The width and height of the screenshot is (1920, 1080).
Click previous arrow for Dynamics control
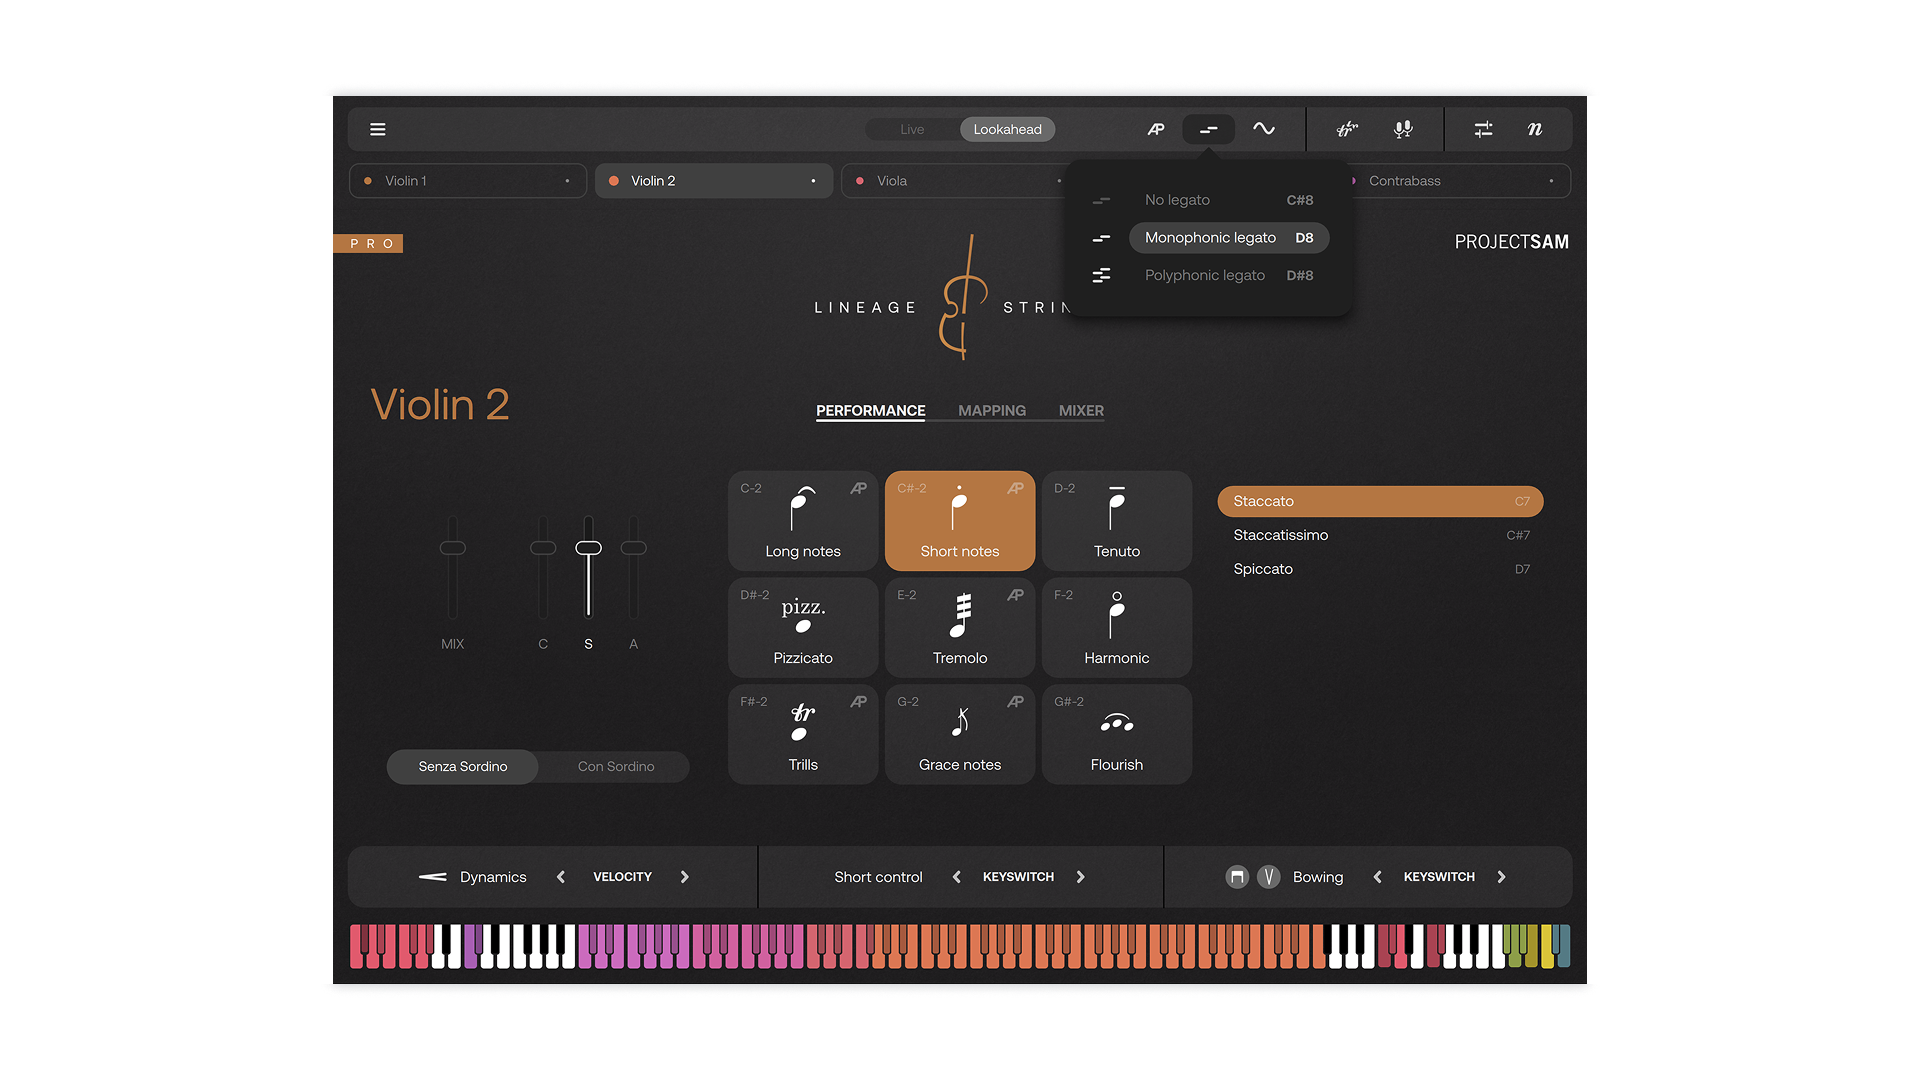tap(561, 877)
